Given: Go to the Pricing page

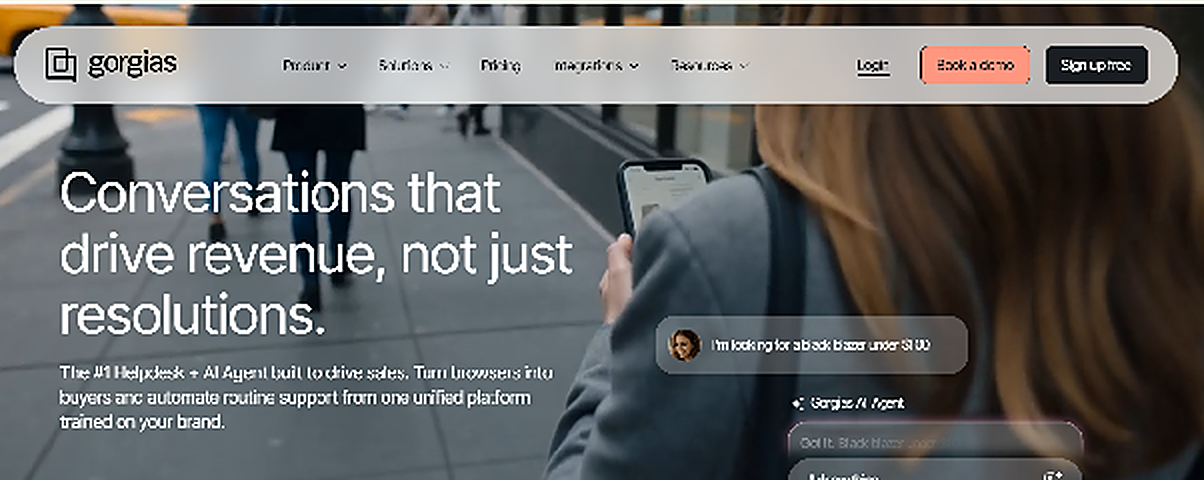Looking at the screenshot, I should (500, 65).
